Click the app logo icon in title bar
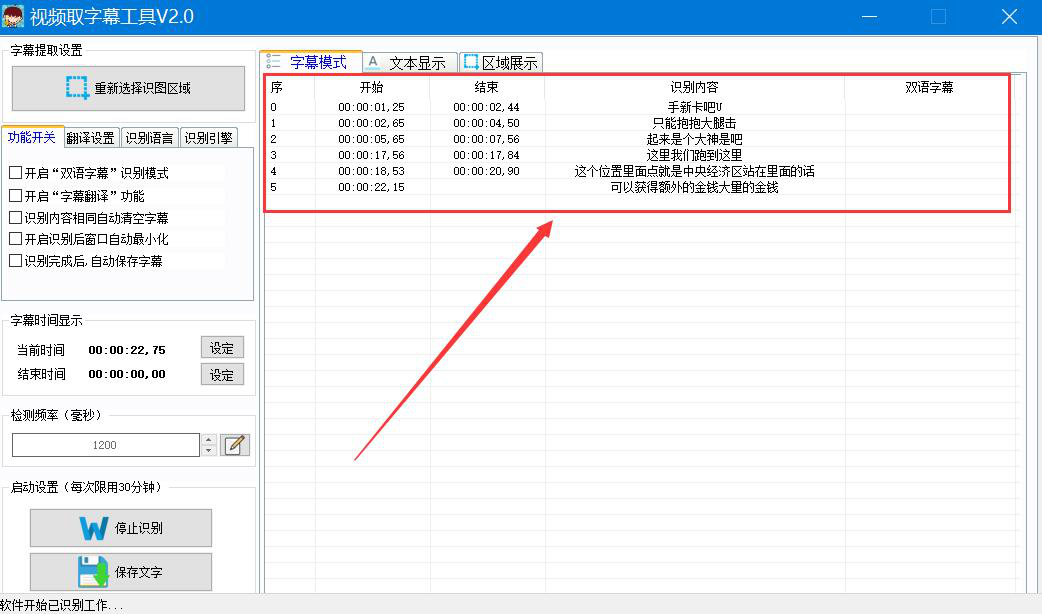 click(x=13, y=16)
